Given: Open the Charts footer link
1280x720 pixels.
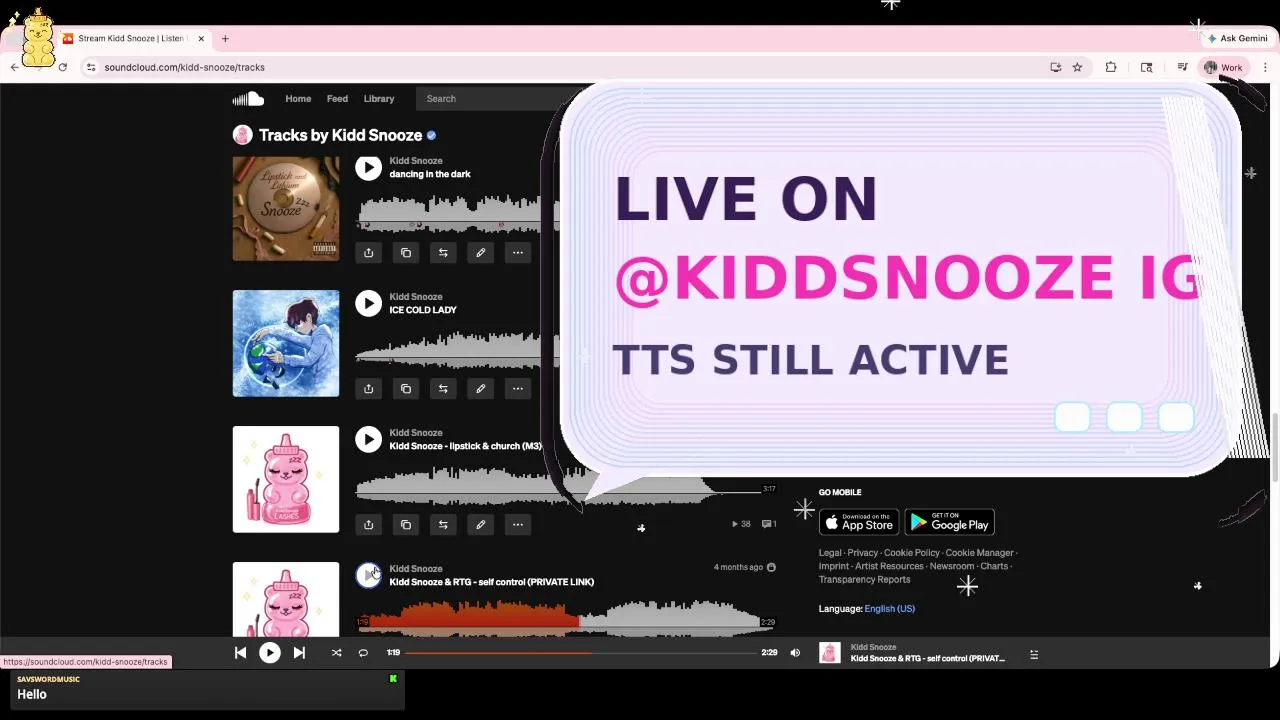Looking at the screenshot, I should coord(994,566).
